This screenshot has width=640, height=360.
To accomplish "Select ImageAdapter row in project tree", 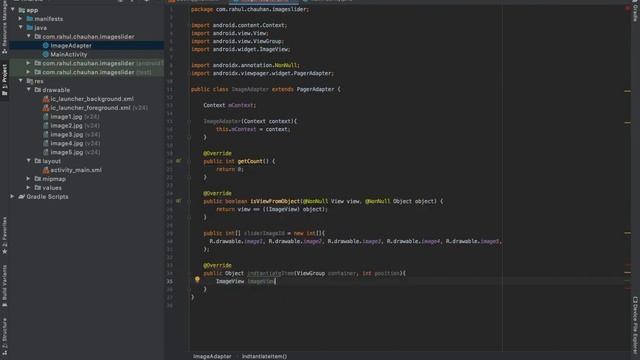I will pos(87,46).
